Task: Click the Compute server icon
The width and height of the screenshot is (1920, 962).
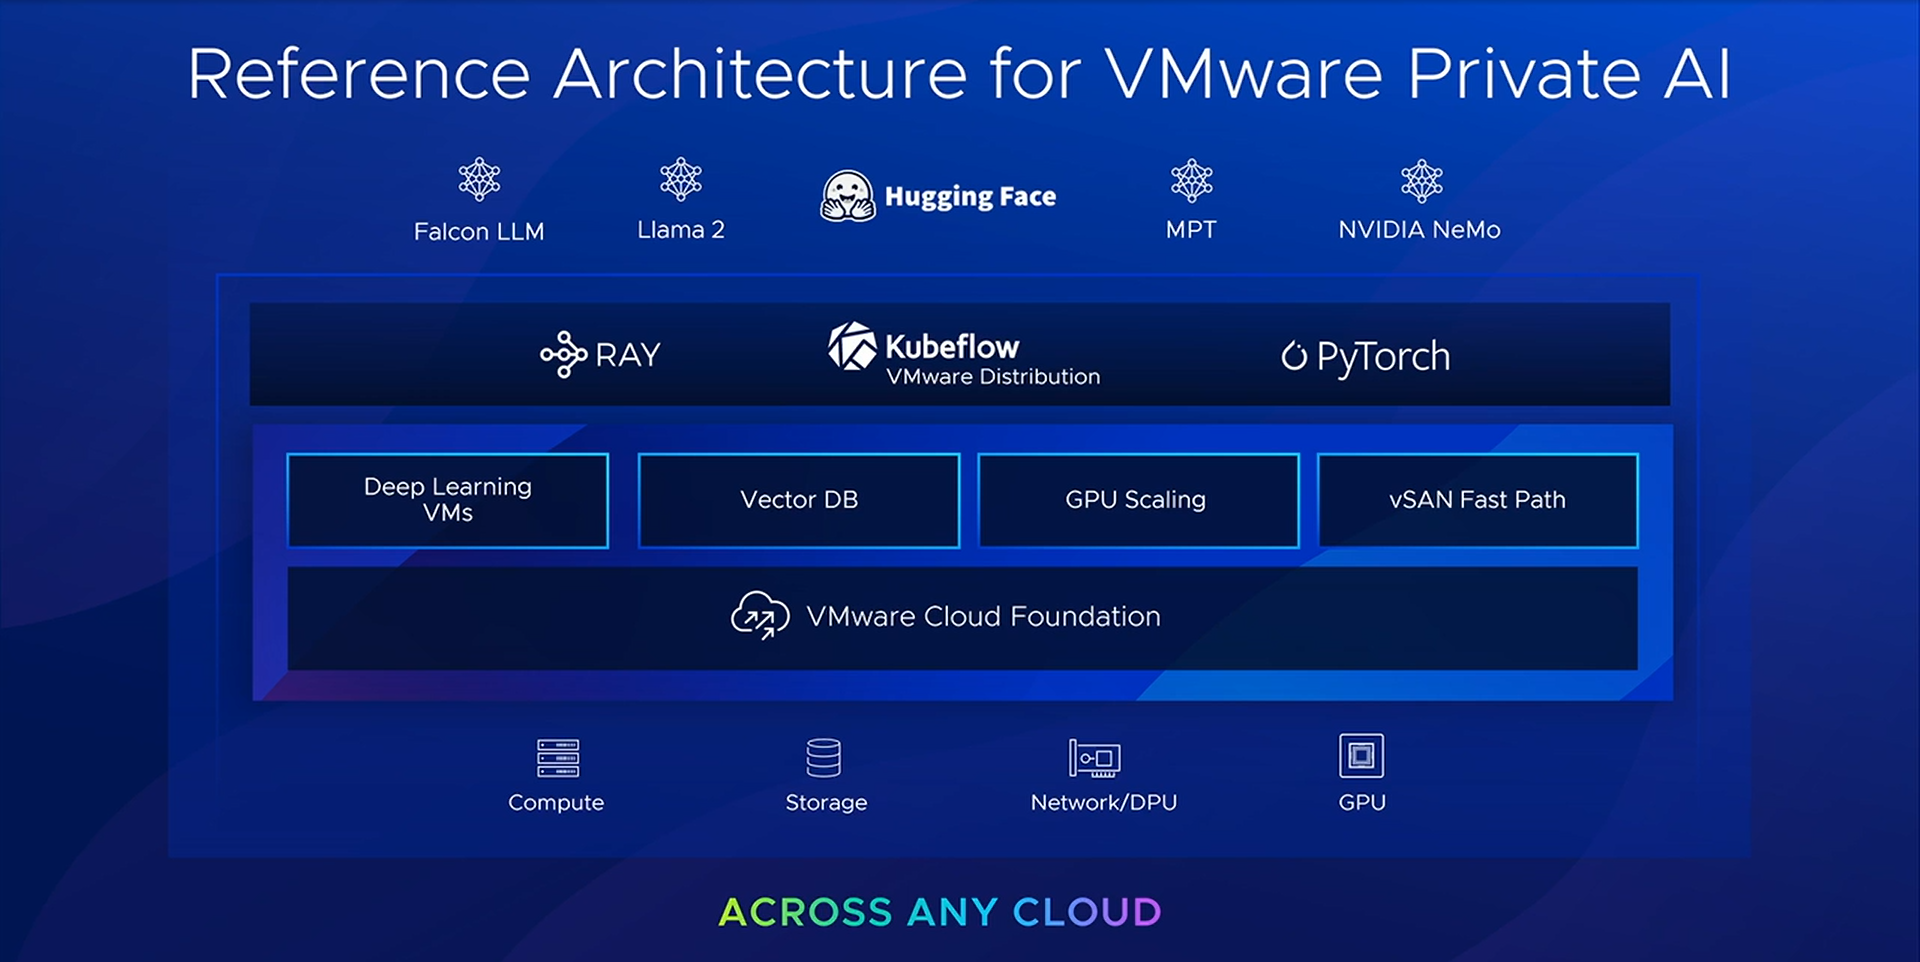Action: (558, 758)
